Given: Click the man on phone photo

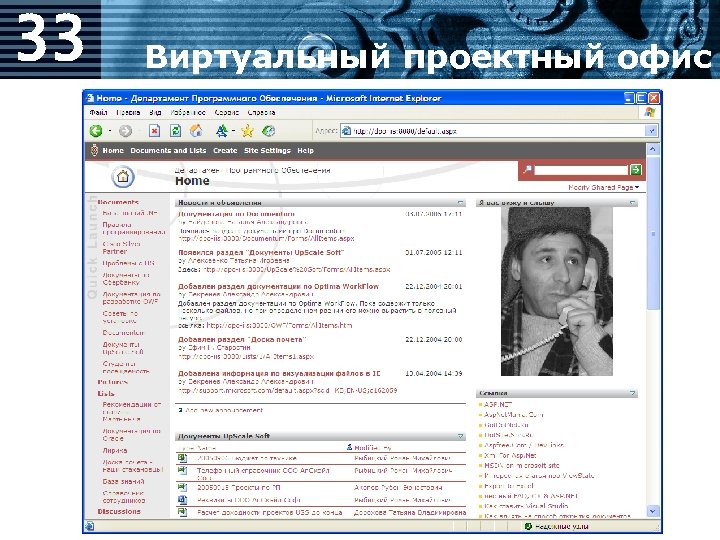Looking at the screenshot, I should click(x=557, y=291).
